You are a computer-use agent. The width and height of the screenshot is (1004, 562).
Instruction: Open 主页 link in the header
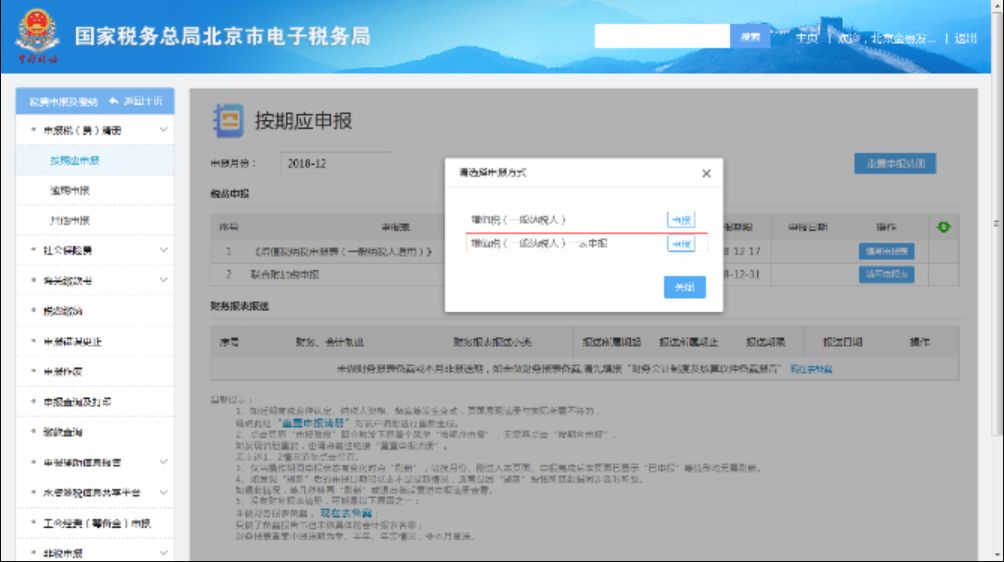(x=807, y=38)
